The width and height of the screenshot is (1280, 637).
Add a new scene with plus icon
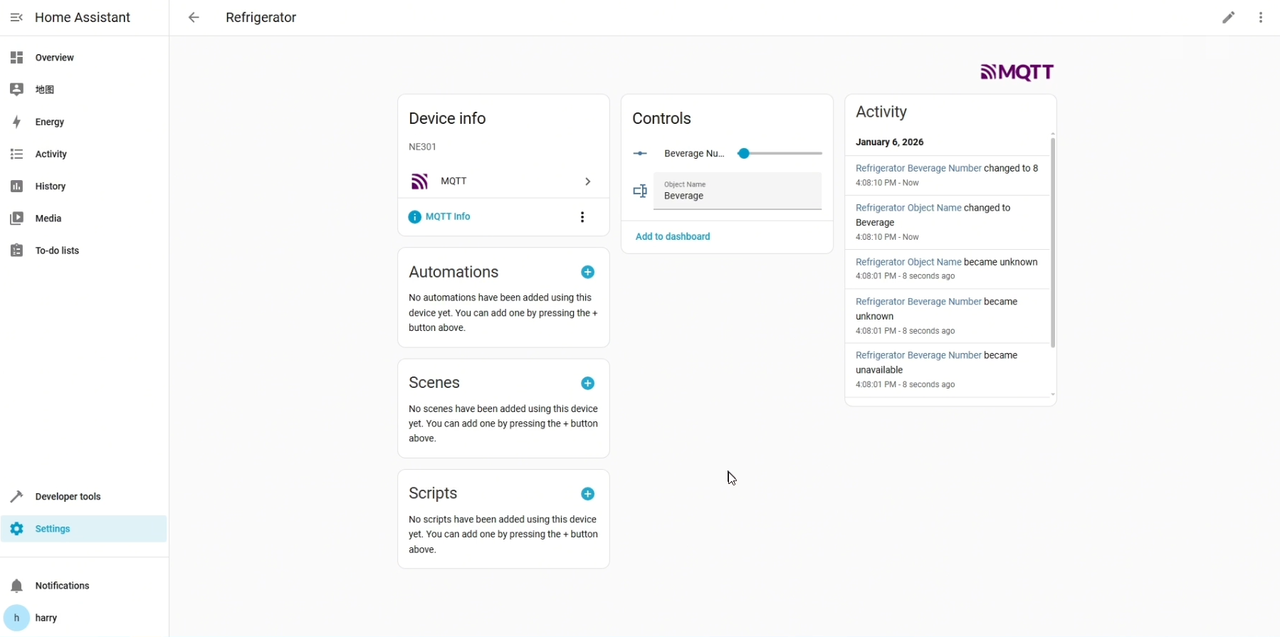pos(587,383)
